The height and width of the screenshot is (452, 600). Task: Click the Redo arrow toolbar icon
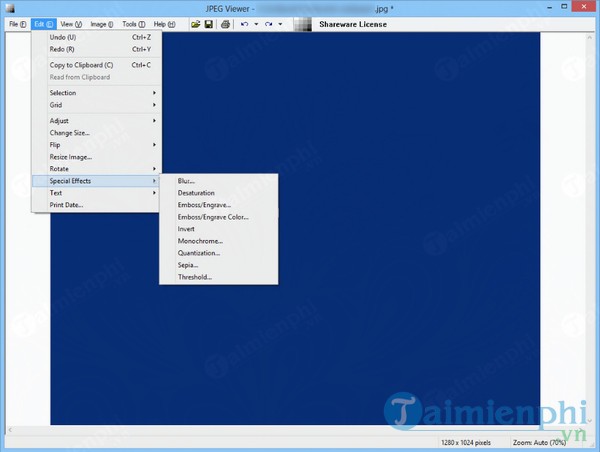(x=268, y=24)
